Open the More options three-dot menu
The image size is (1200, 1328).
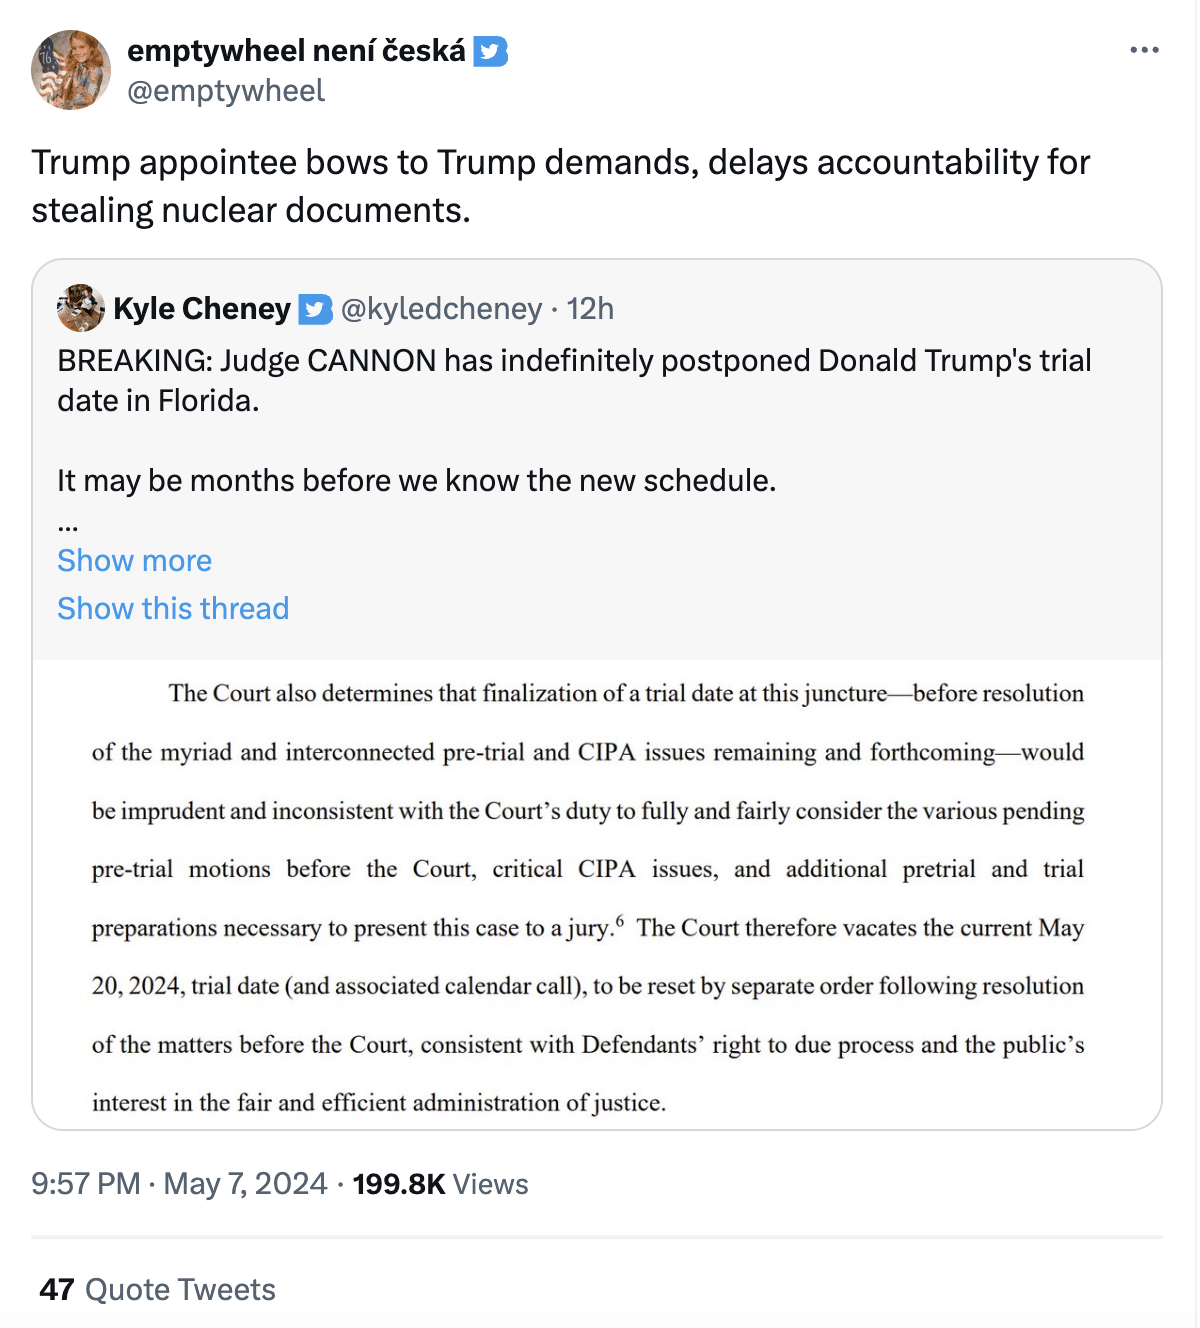pos(1144,50)
